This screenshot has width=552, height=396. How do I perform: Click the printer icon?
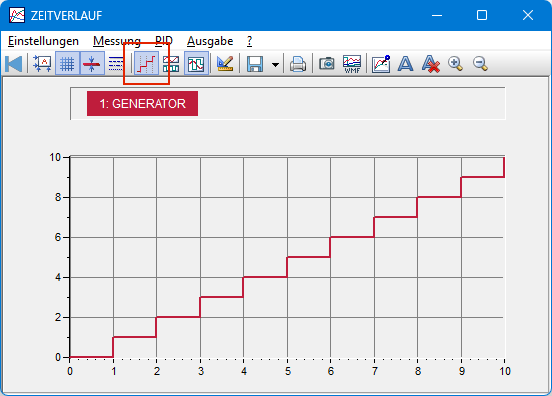pos(298,64)
